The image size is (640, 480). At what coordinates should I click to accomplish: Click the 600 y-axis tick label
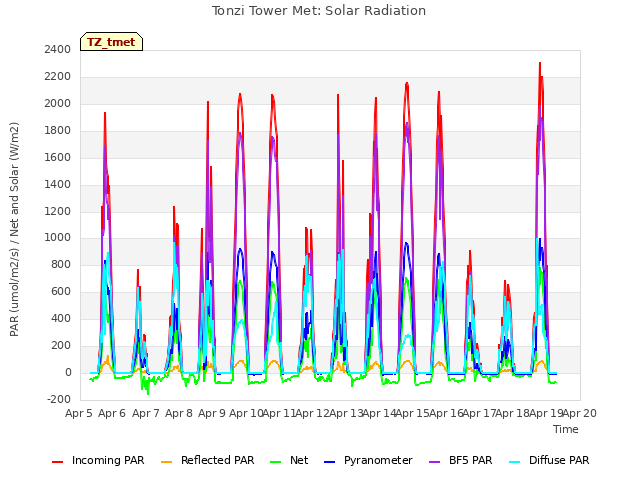(61, 291)
